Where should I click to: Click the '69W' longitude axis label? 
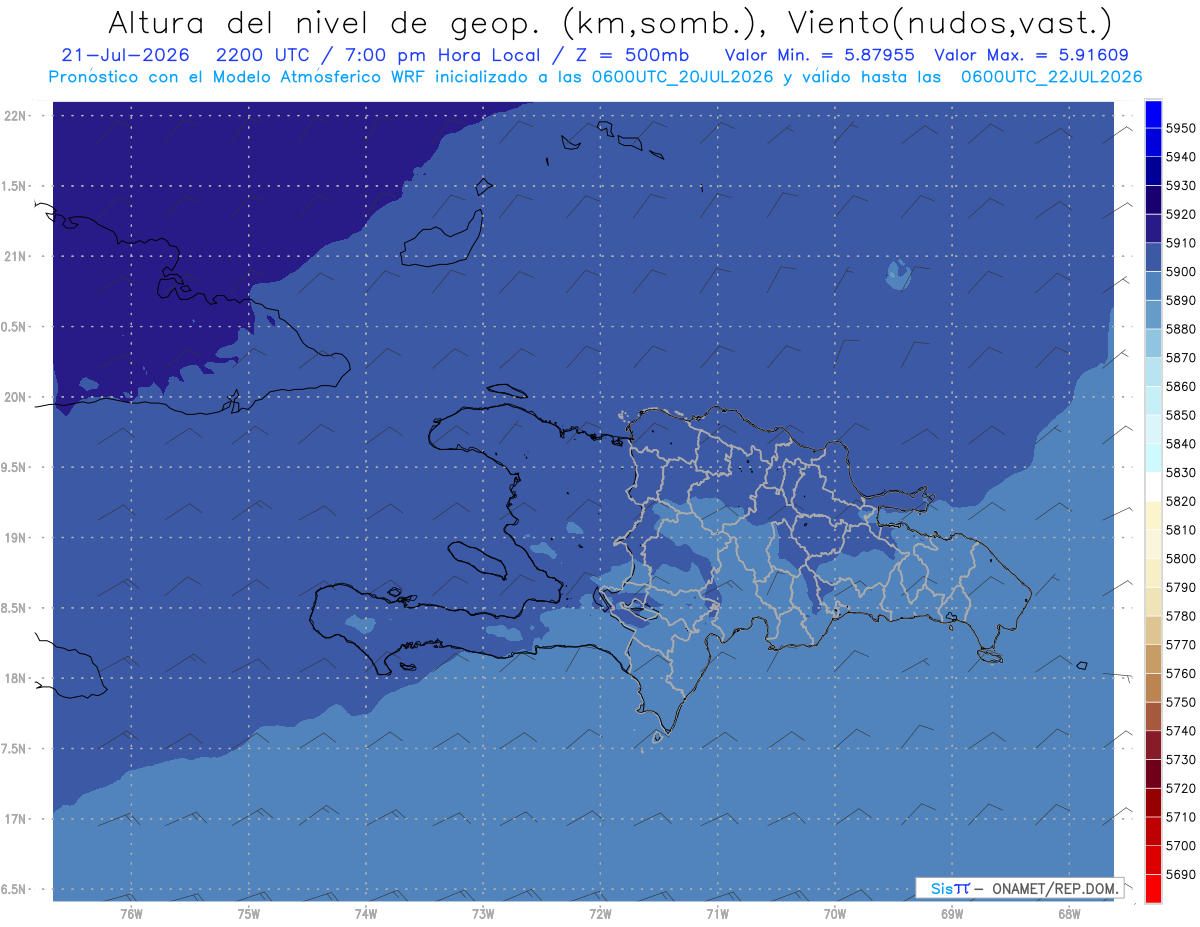[x=952, y=914]
